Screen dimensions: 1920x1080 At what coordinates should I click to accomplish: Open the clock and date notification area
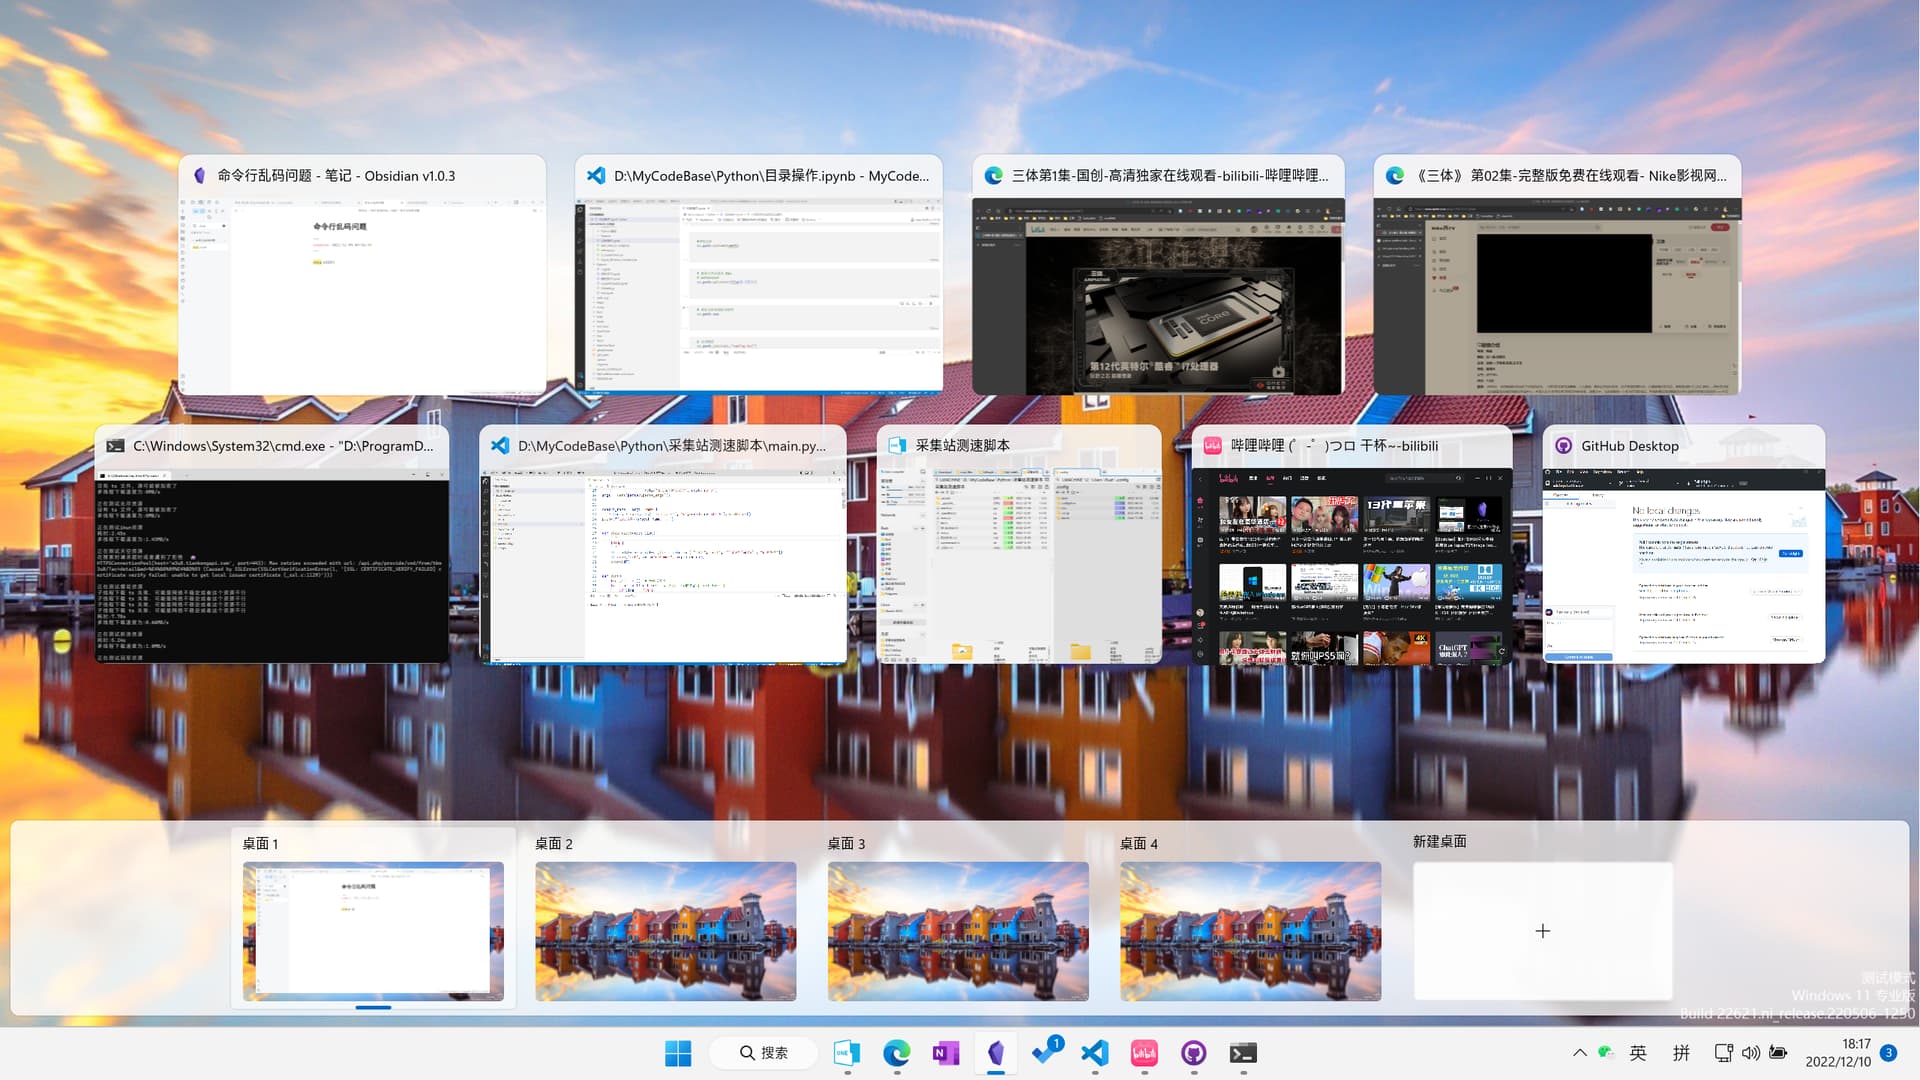[x=1838, y=1053]
